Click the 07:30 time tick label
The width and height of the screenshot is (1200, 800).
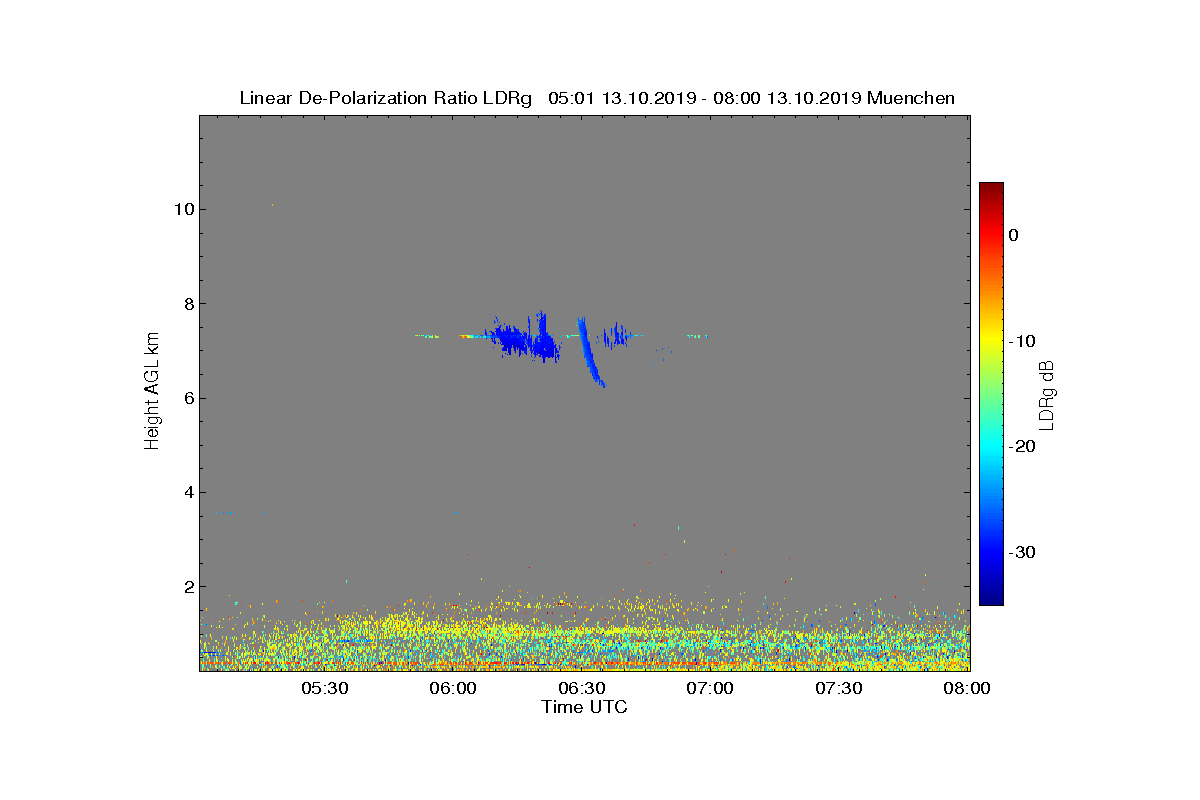(x=839, y=688)
